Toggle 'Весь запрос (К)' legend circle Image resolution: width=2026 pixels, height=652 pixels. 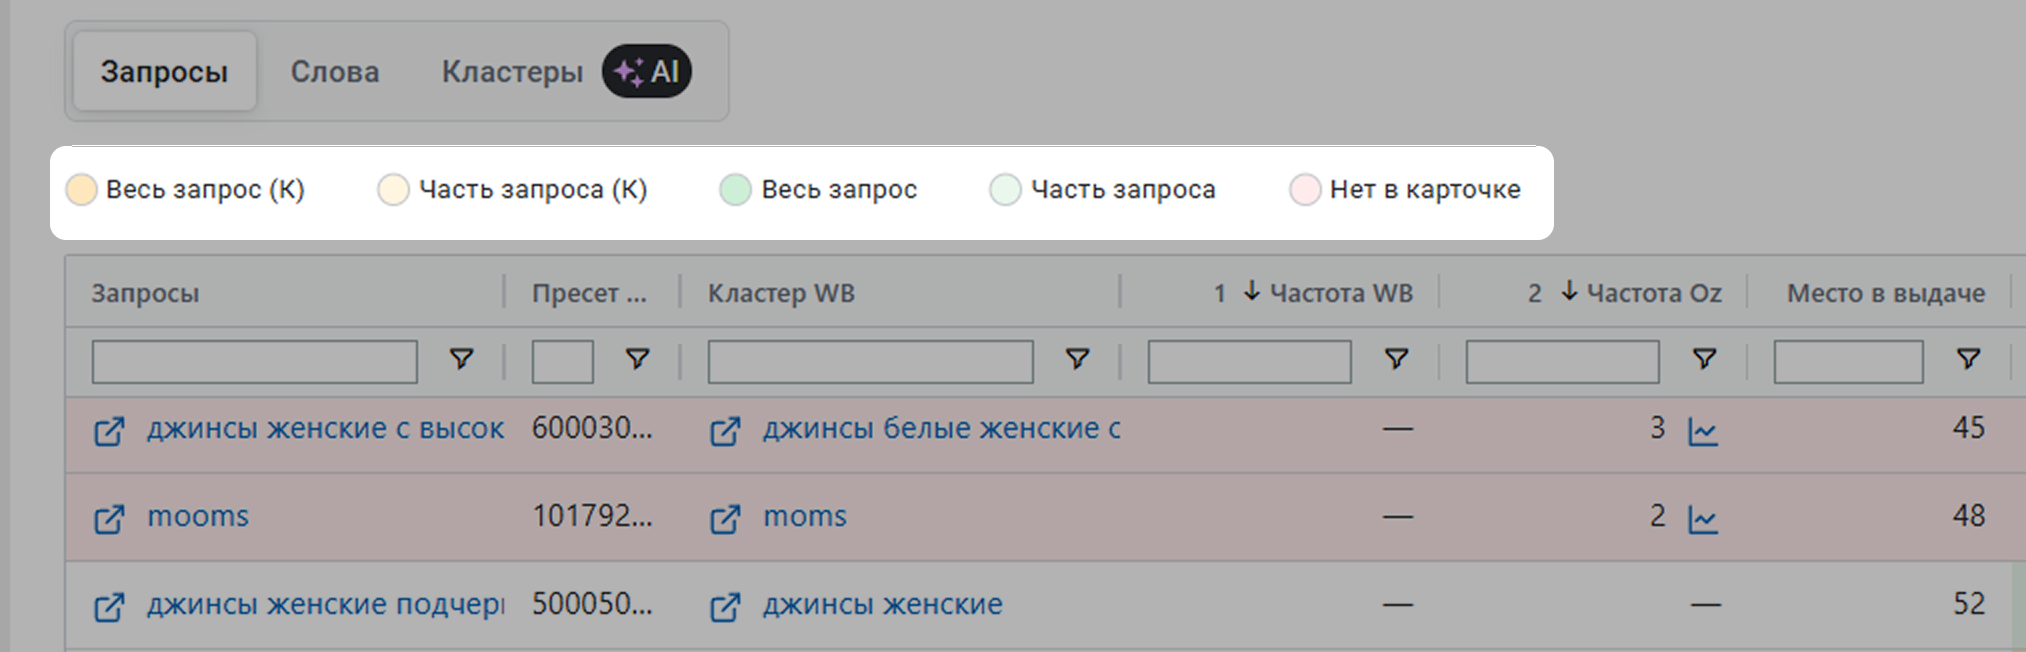81,189
